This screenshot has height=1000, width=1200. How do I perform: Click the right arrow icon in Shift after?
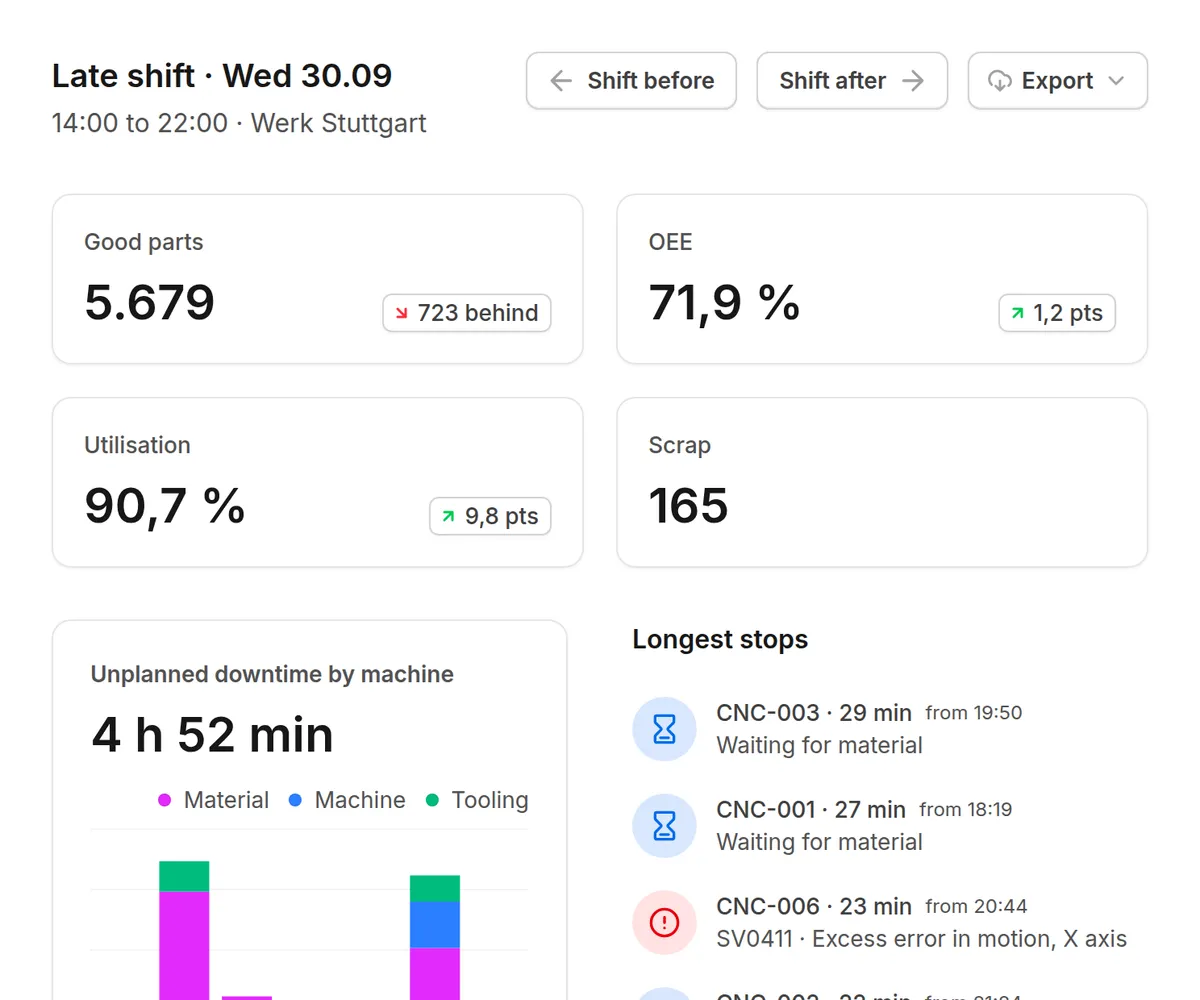(x=913, y=81)
